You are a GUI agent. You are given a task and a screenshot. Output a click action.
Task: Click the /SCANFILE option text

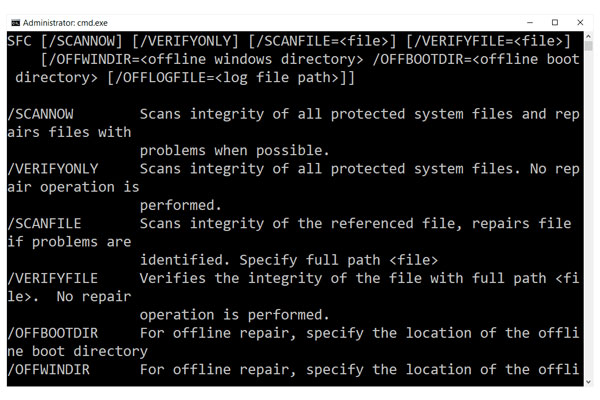point(44,224)
